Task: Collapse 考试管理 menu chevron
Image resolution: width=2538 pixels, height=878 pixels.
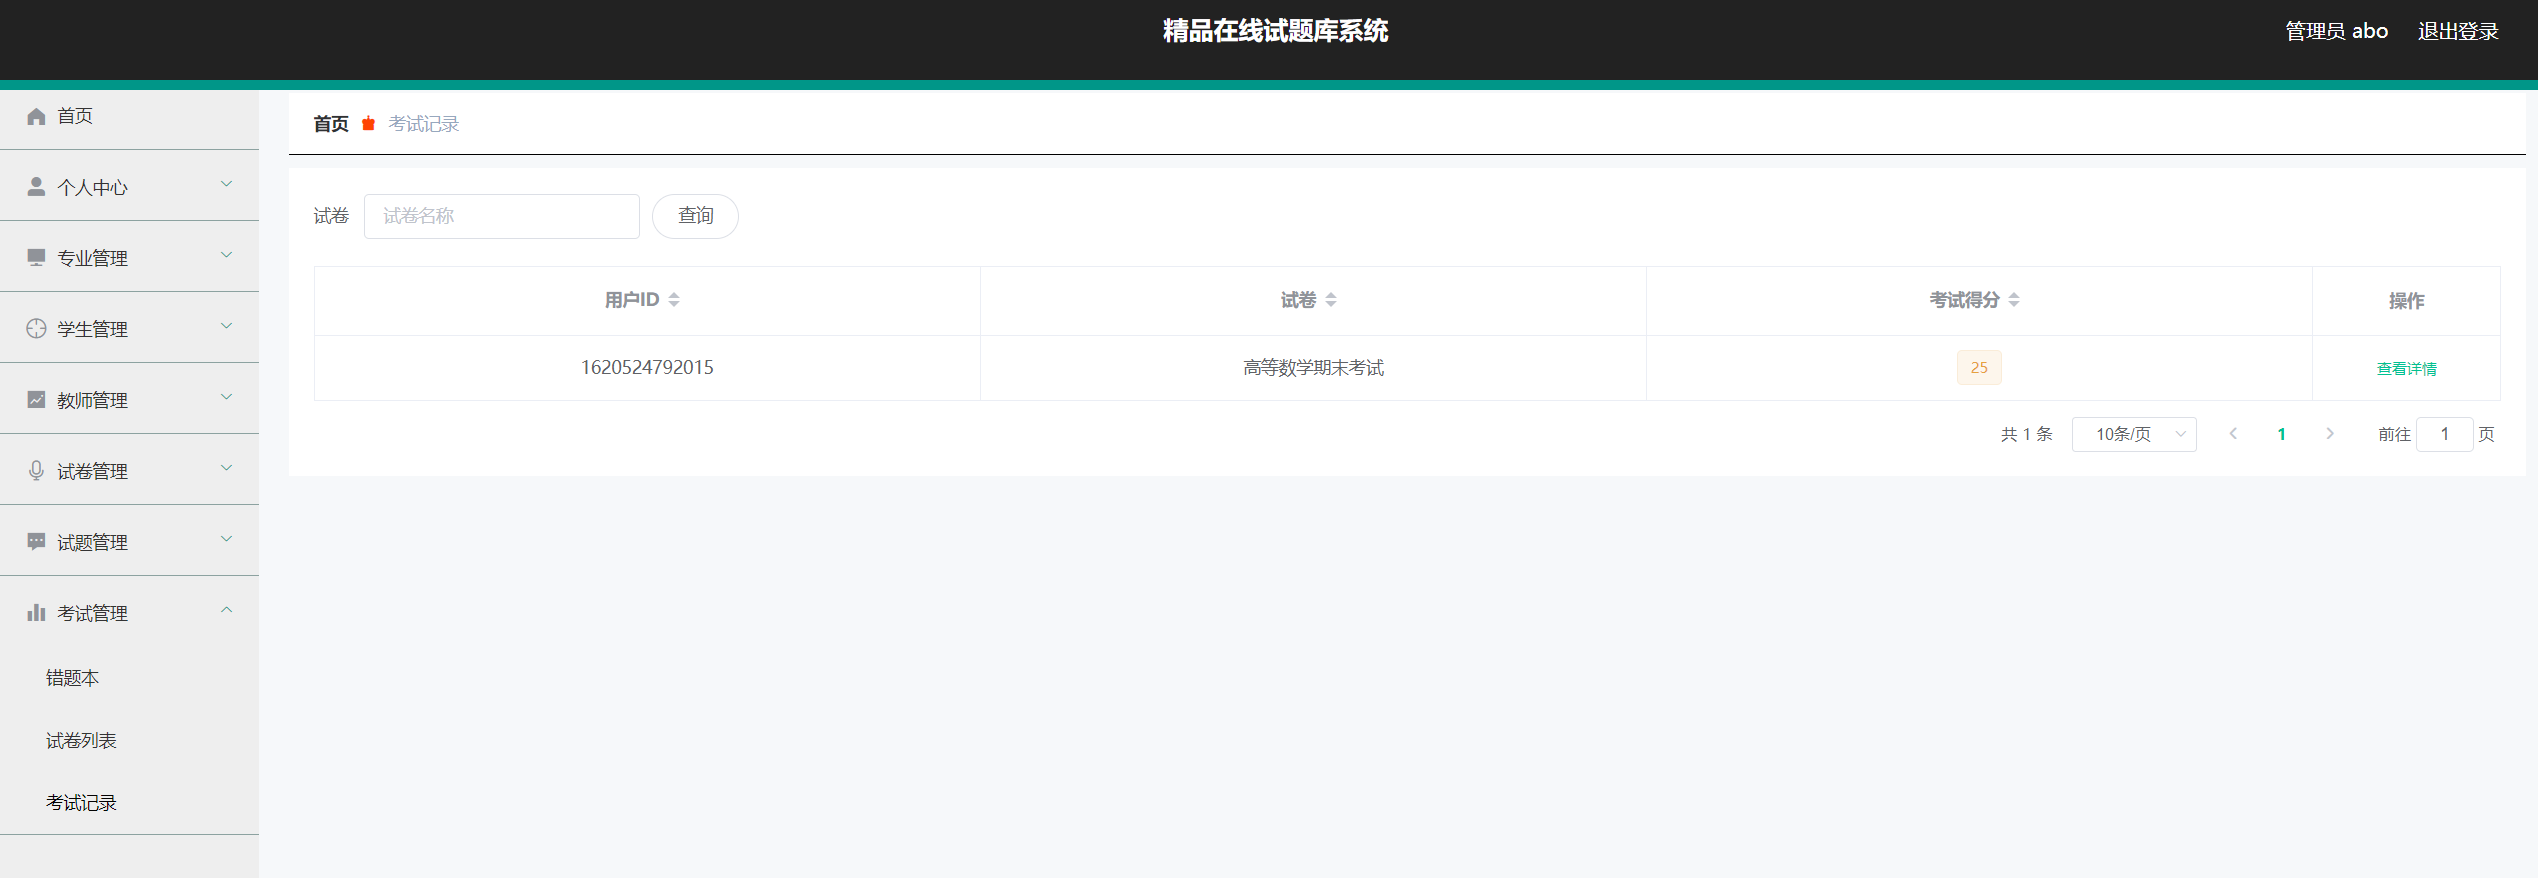Action: 227,610
